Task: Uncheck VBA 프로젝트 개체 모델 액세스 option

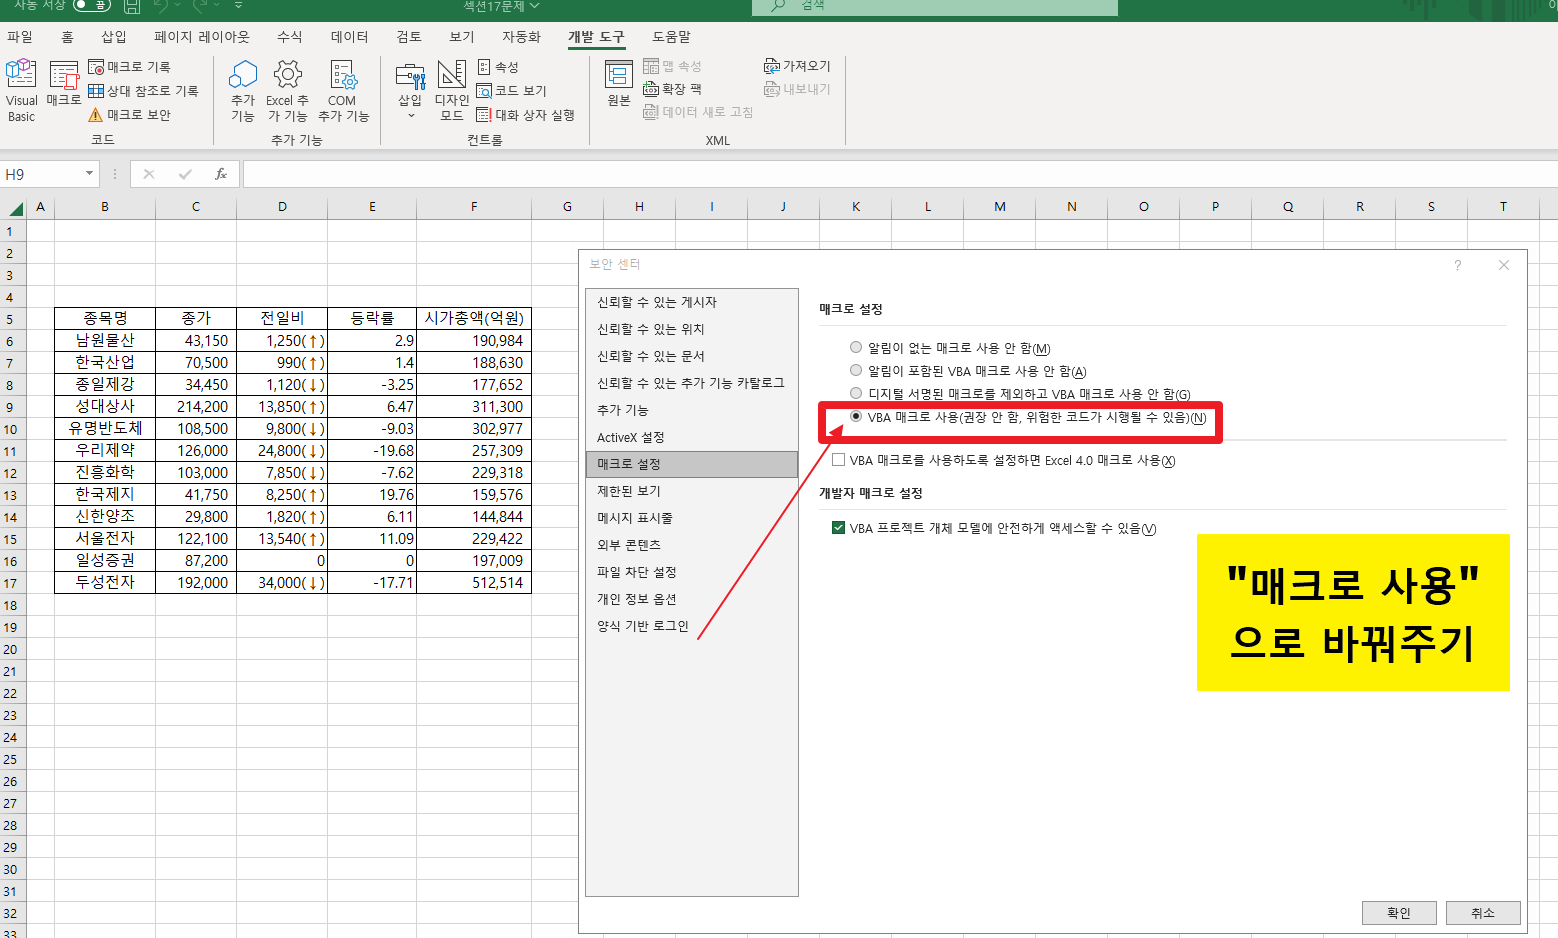Action: coord(837,529)
